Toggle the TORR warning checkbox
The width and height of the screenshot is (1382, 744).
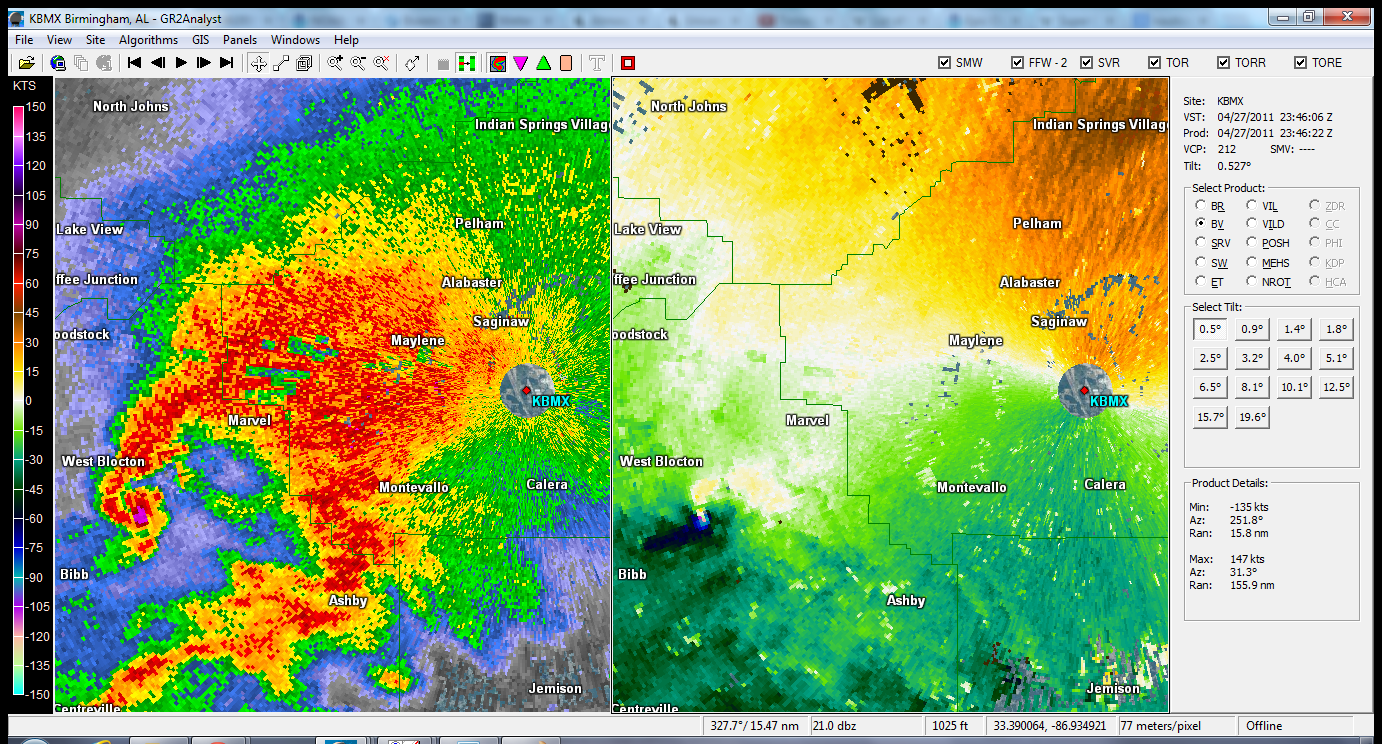click(x=1223, y=62)
